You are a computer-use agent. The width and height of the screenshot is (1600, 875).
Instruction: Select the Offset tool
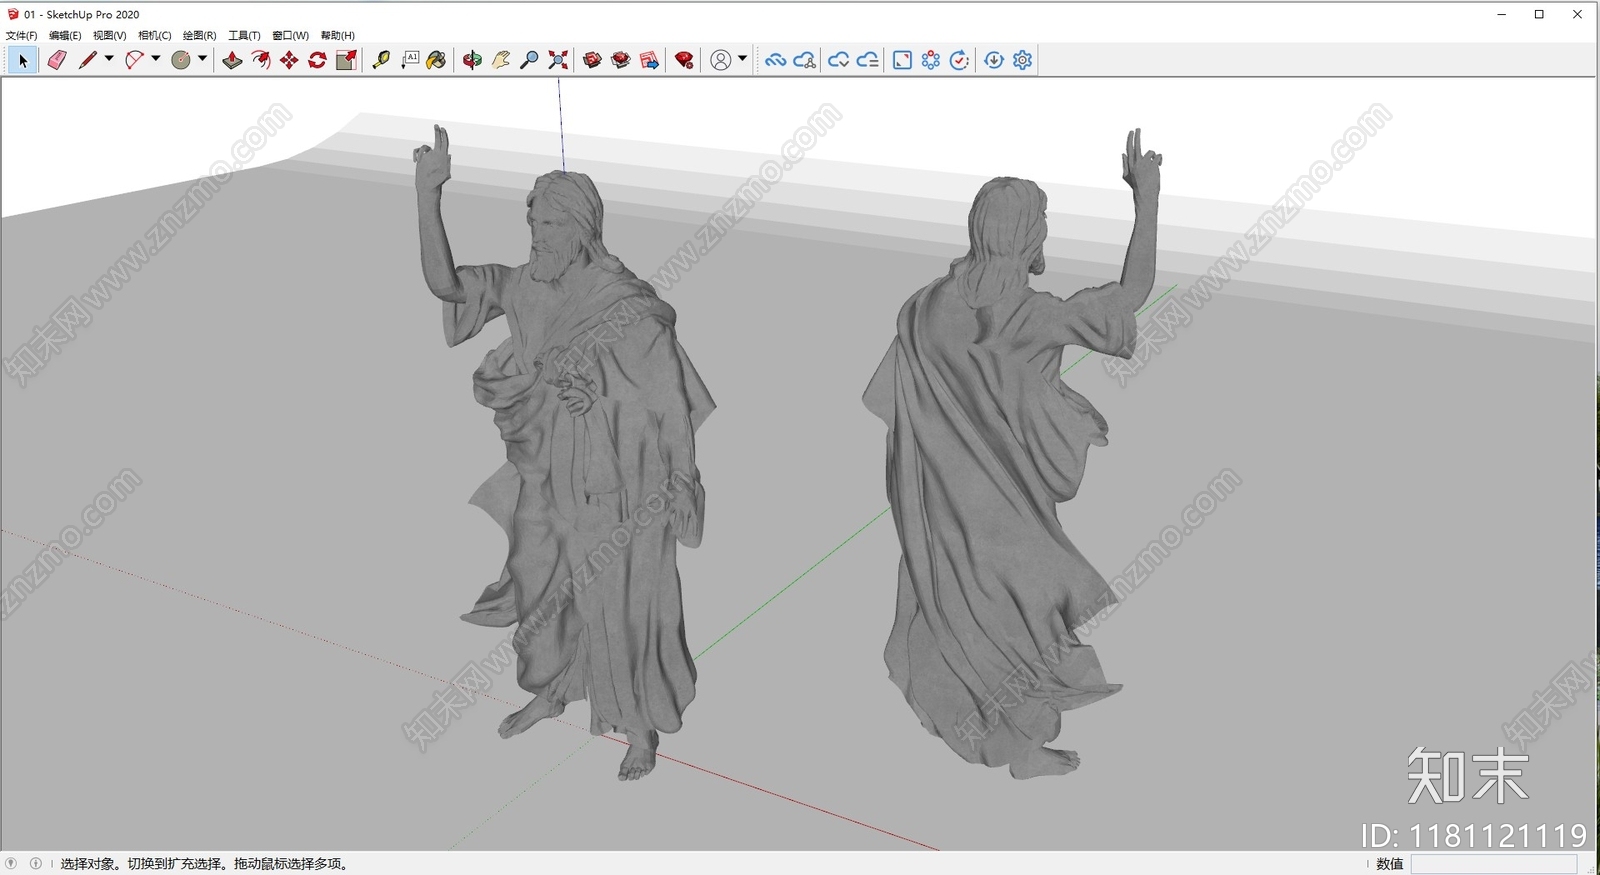click(x=261, y=60)
